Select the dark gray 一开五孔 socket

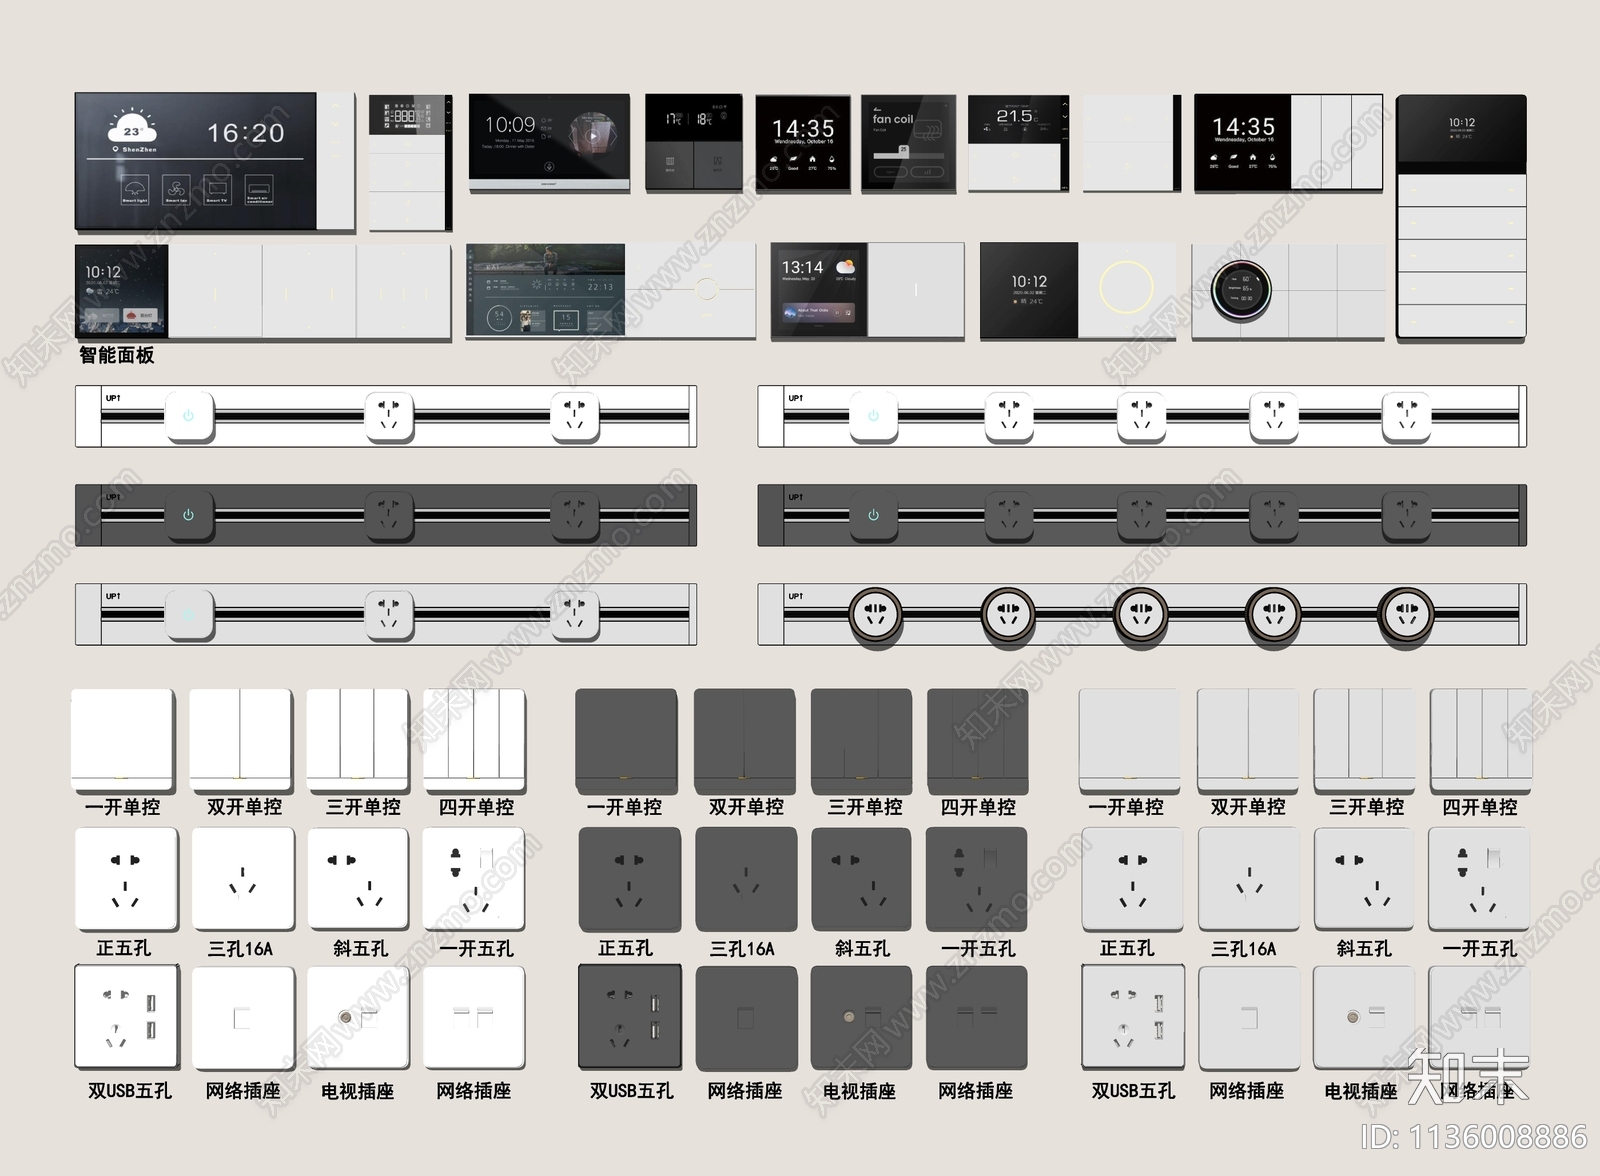(x=977, y=881)
